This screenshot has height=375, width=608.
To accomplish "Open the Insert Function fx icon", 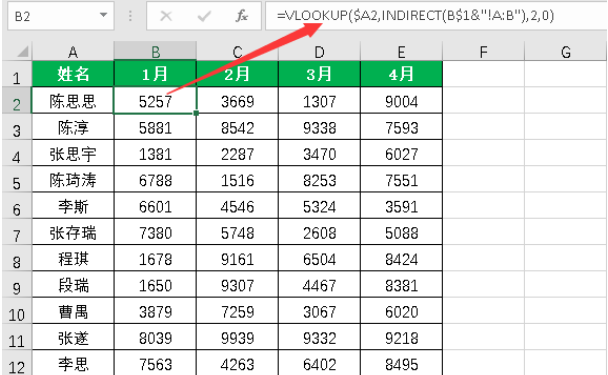I will point(242,16).
